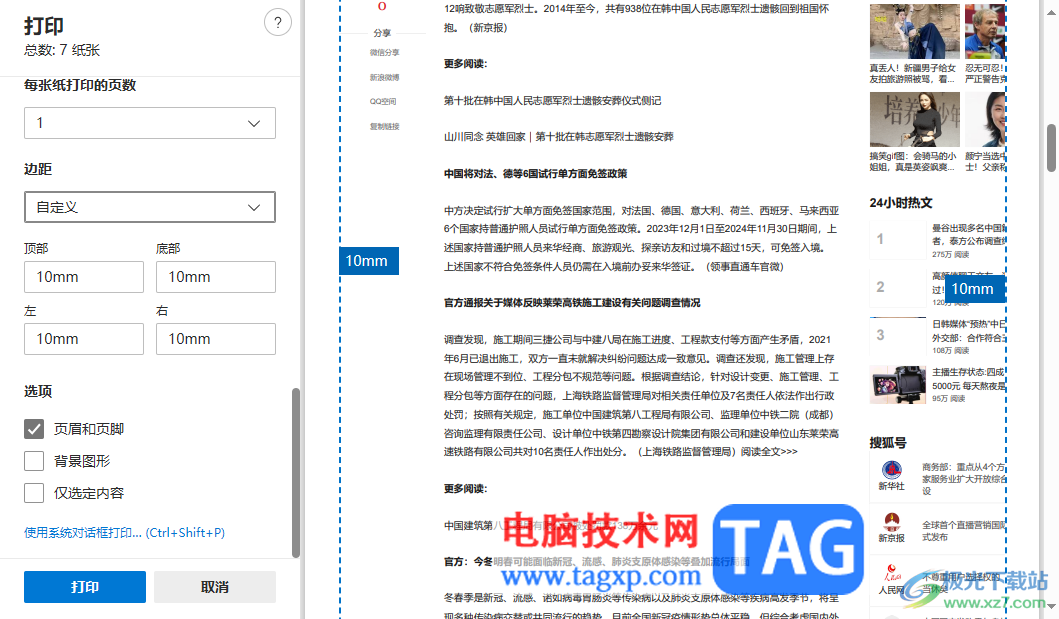
Task: Click the Sohu red "O" logo icon
Action: [381, 7]
